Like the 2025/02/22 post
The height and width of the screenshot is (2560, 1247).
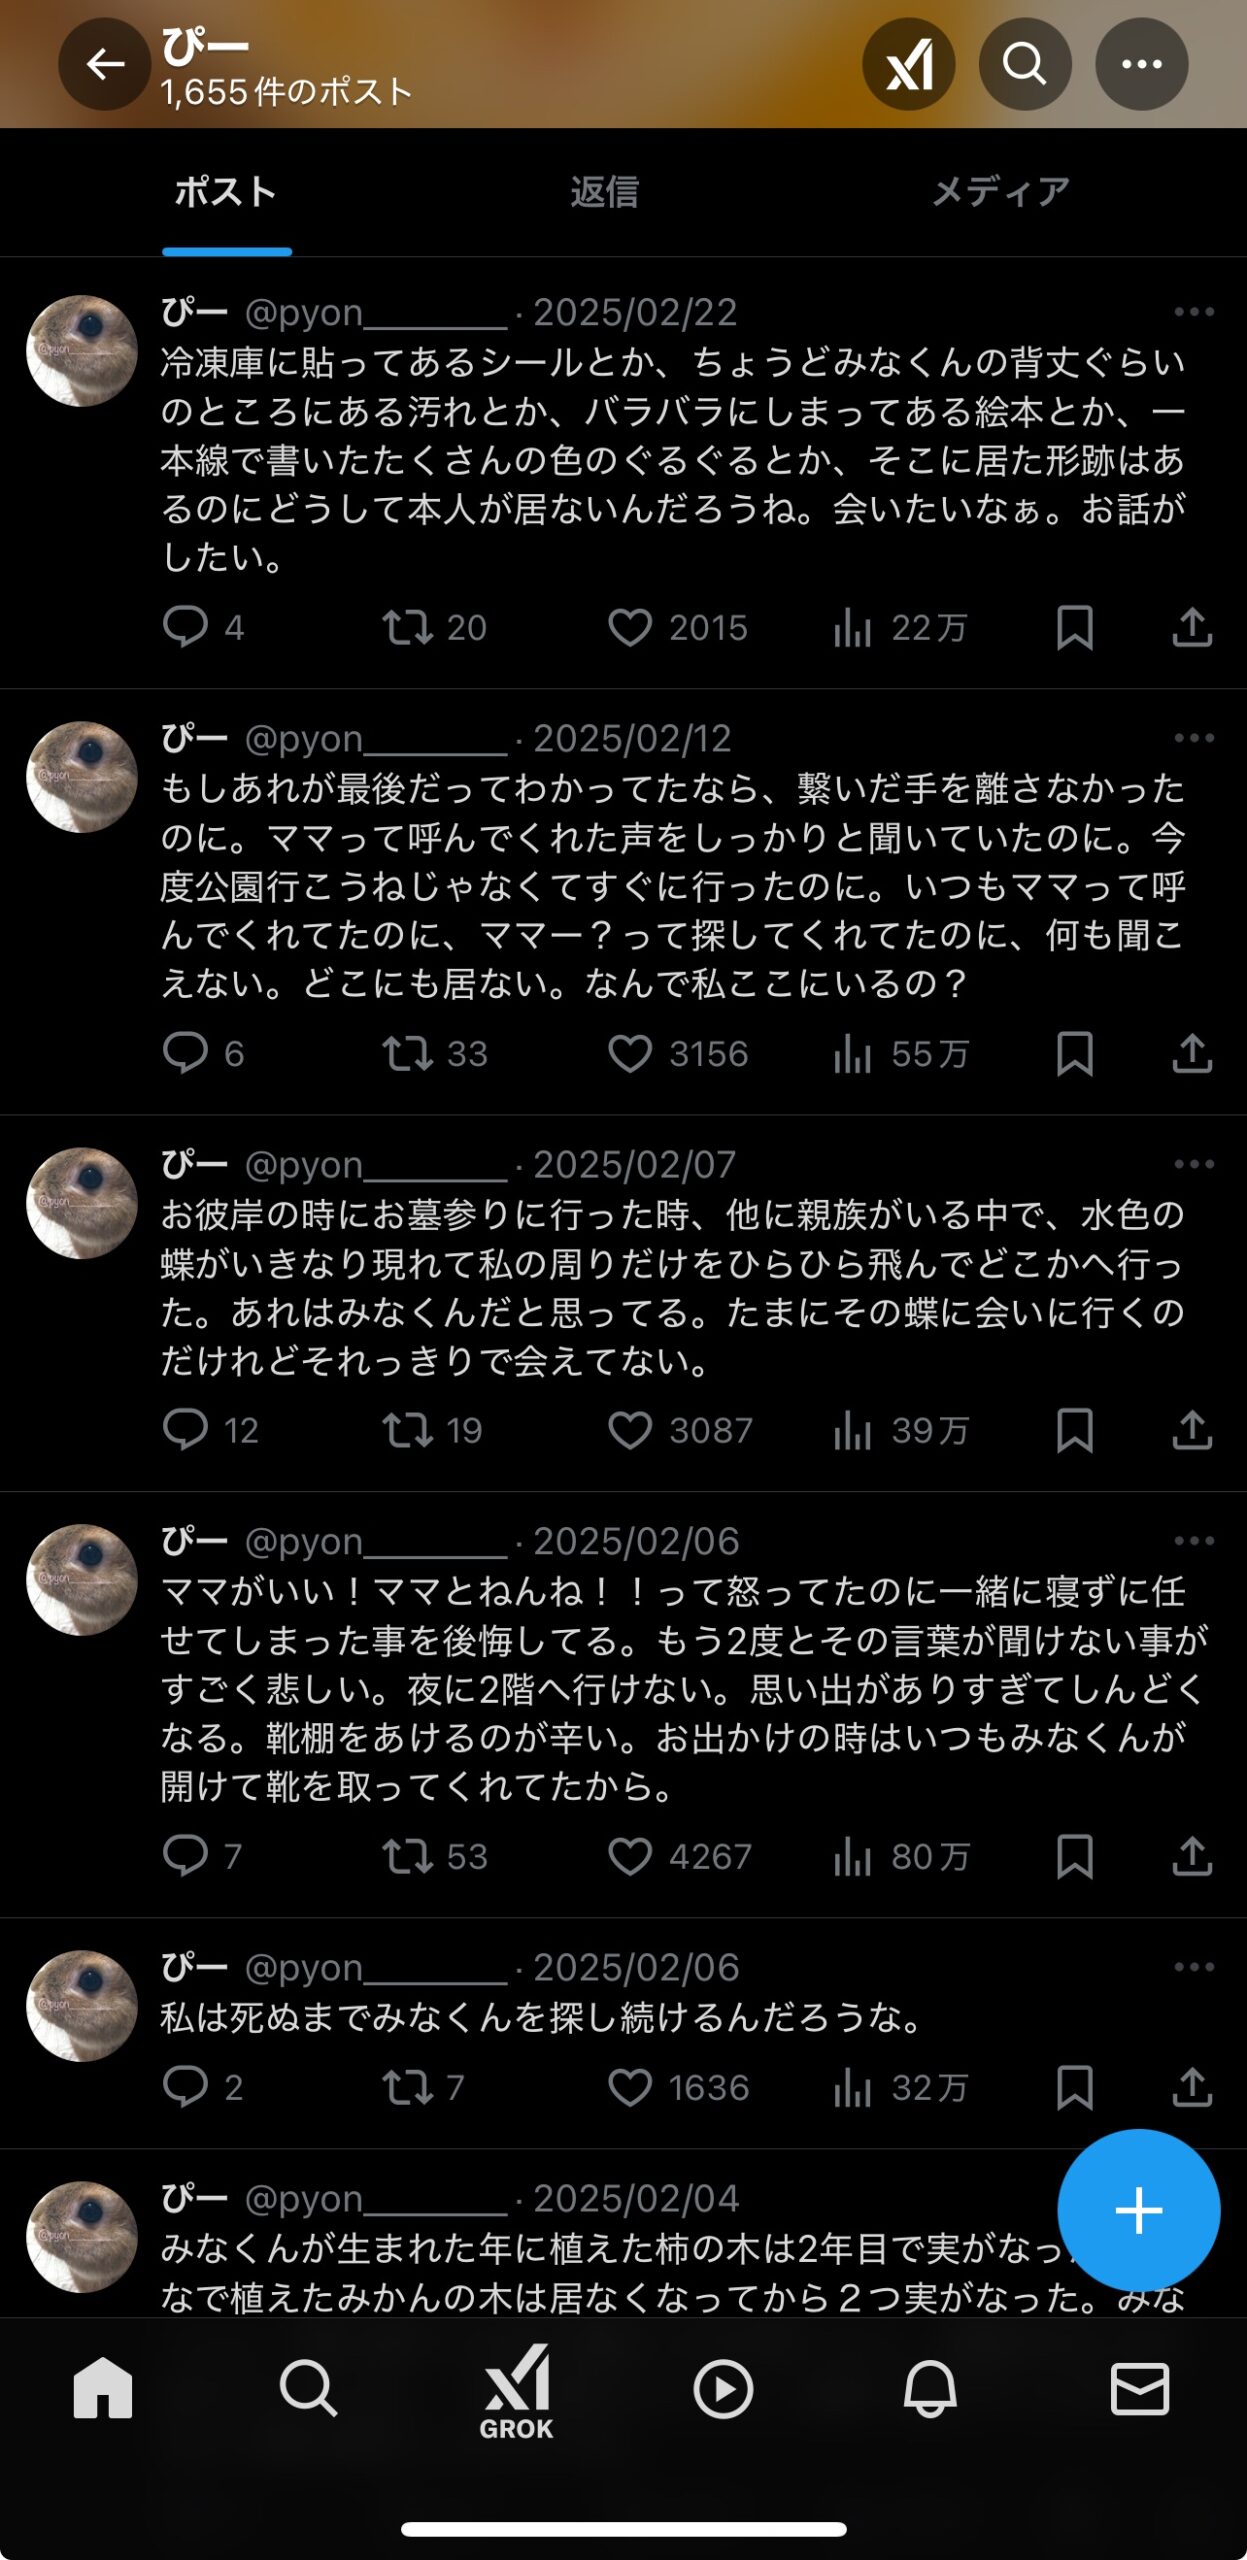click(x=630, y=628)
